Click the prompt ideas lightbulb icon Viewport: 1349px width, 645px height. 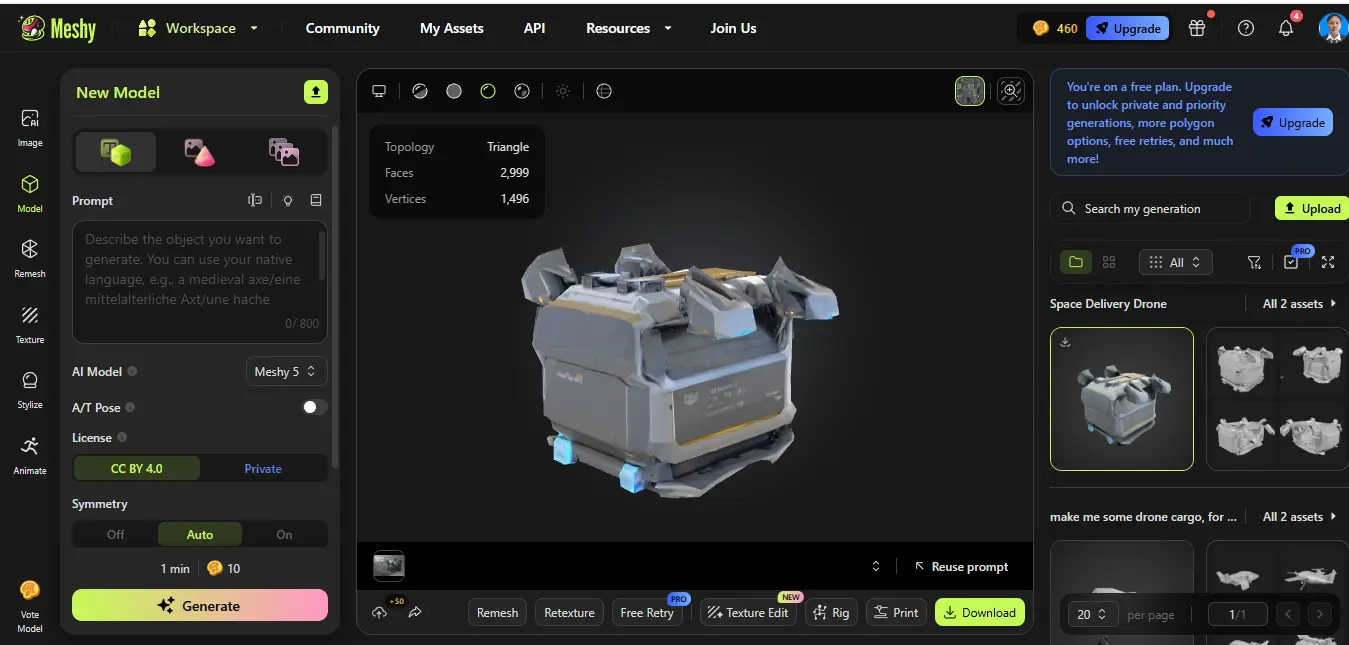pos(287,200)
